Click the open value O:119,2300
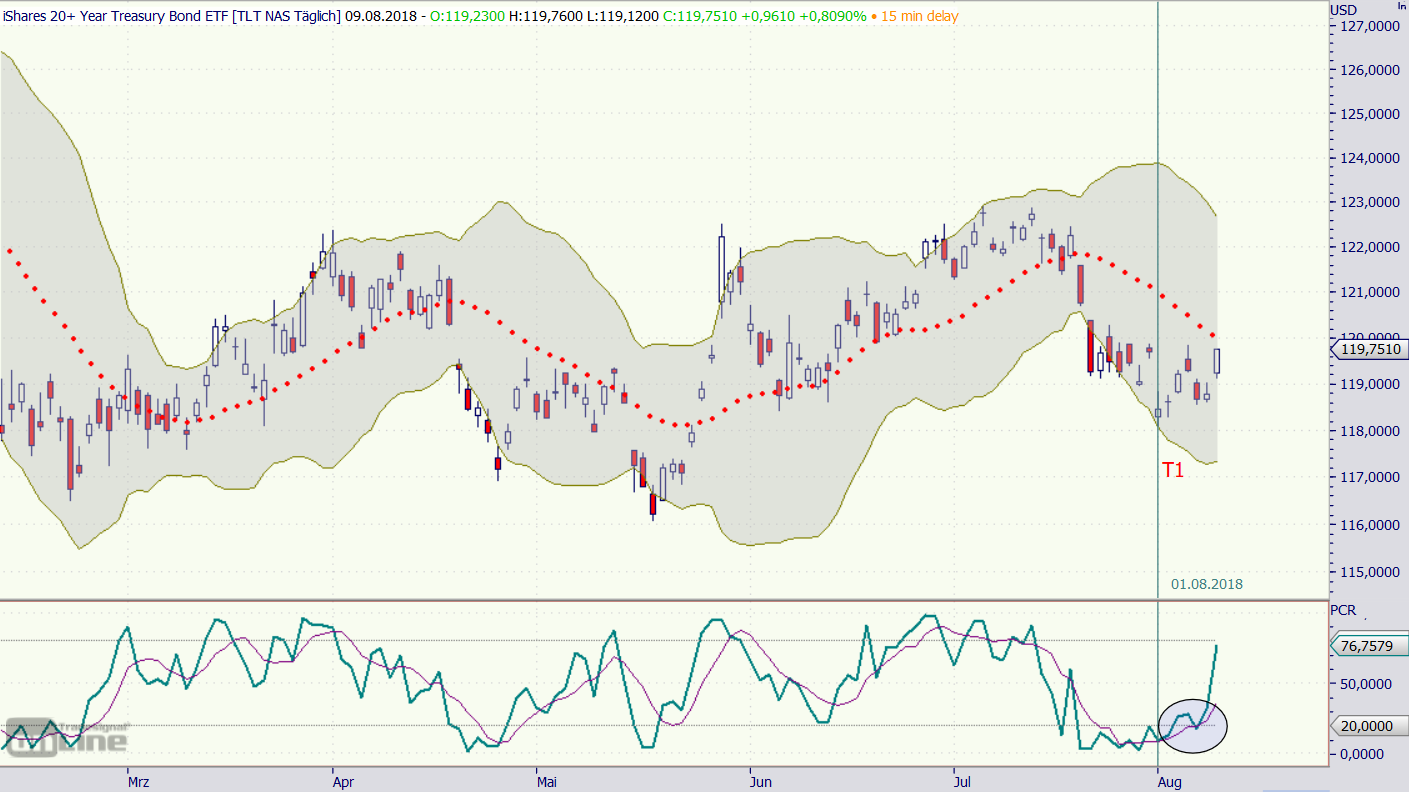Screen dimensions: 1409x792 pos(468,16)
